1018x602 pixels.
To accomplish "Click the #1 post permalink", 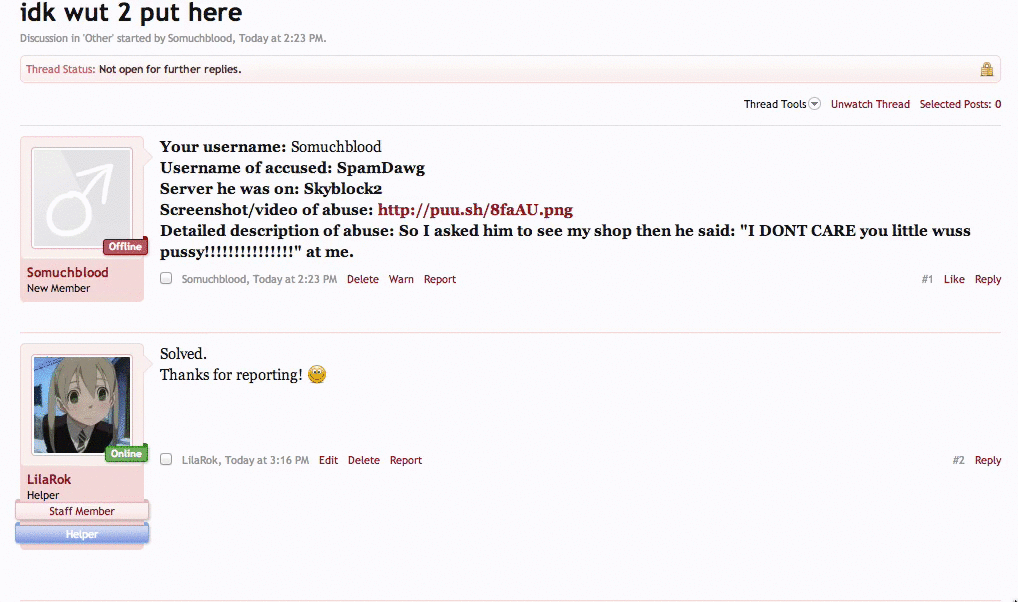I will click(x=927, y=279).
